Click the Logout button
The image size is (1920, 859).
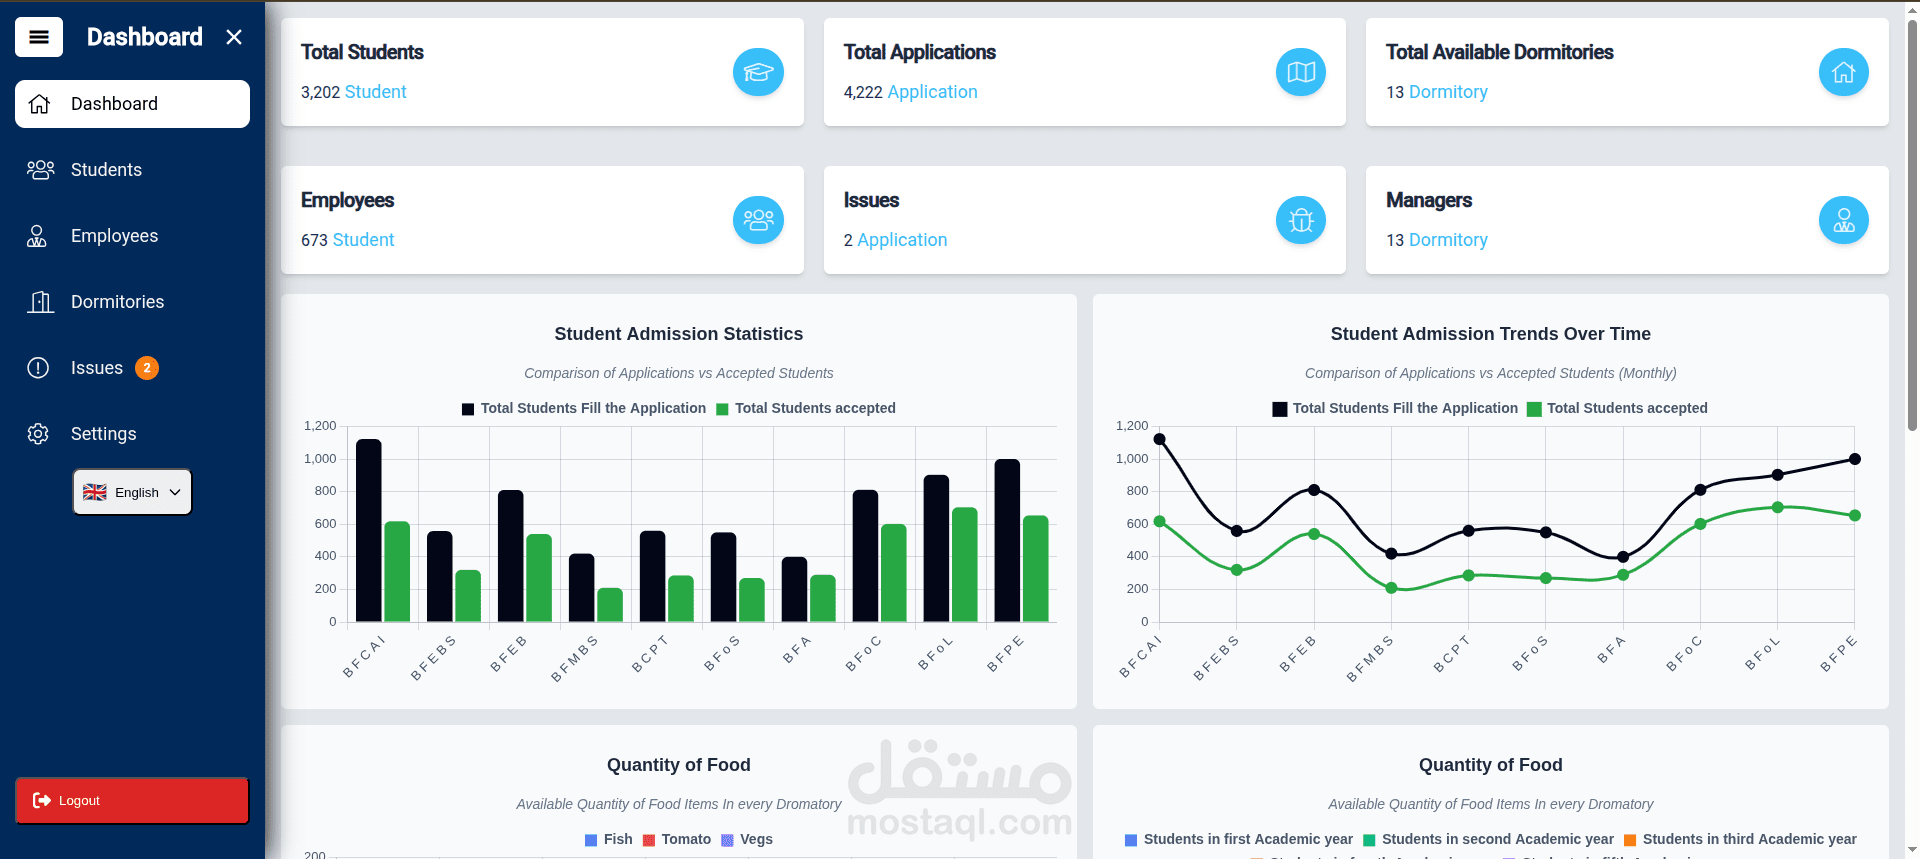pyautogui.click(x=132, y=801)
